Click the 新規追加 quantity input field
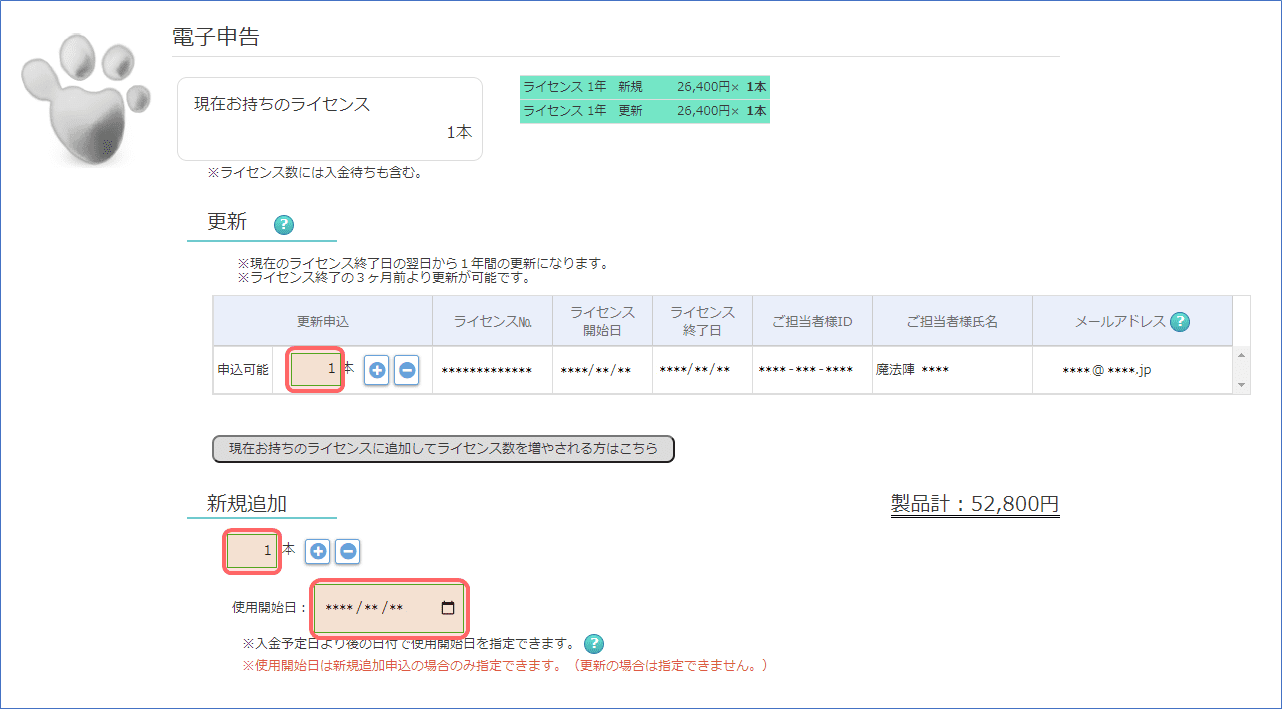Screen dimensions: 1282x709 pyautogui.click(x=252, y=551)
